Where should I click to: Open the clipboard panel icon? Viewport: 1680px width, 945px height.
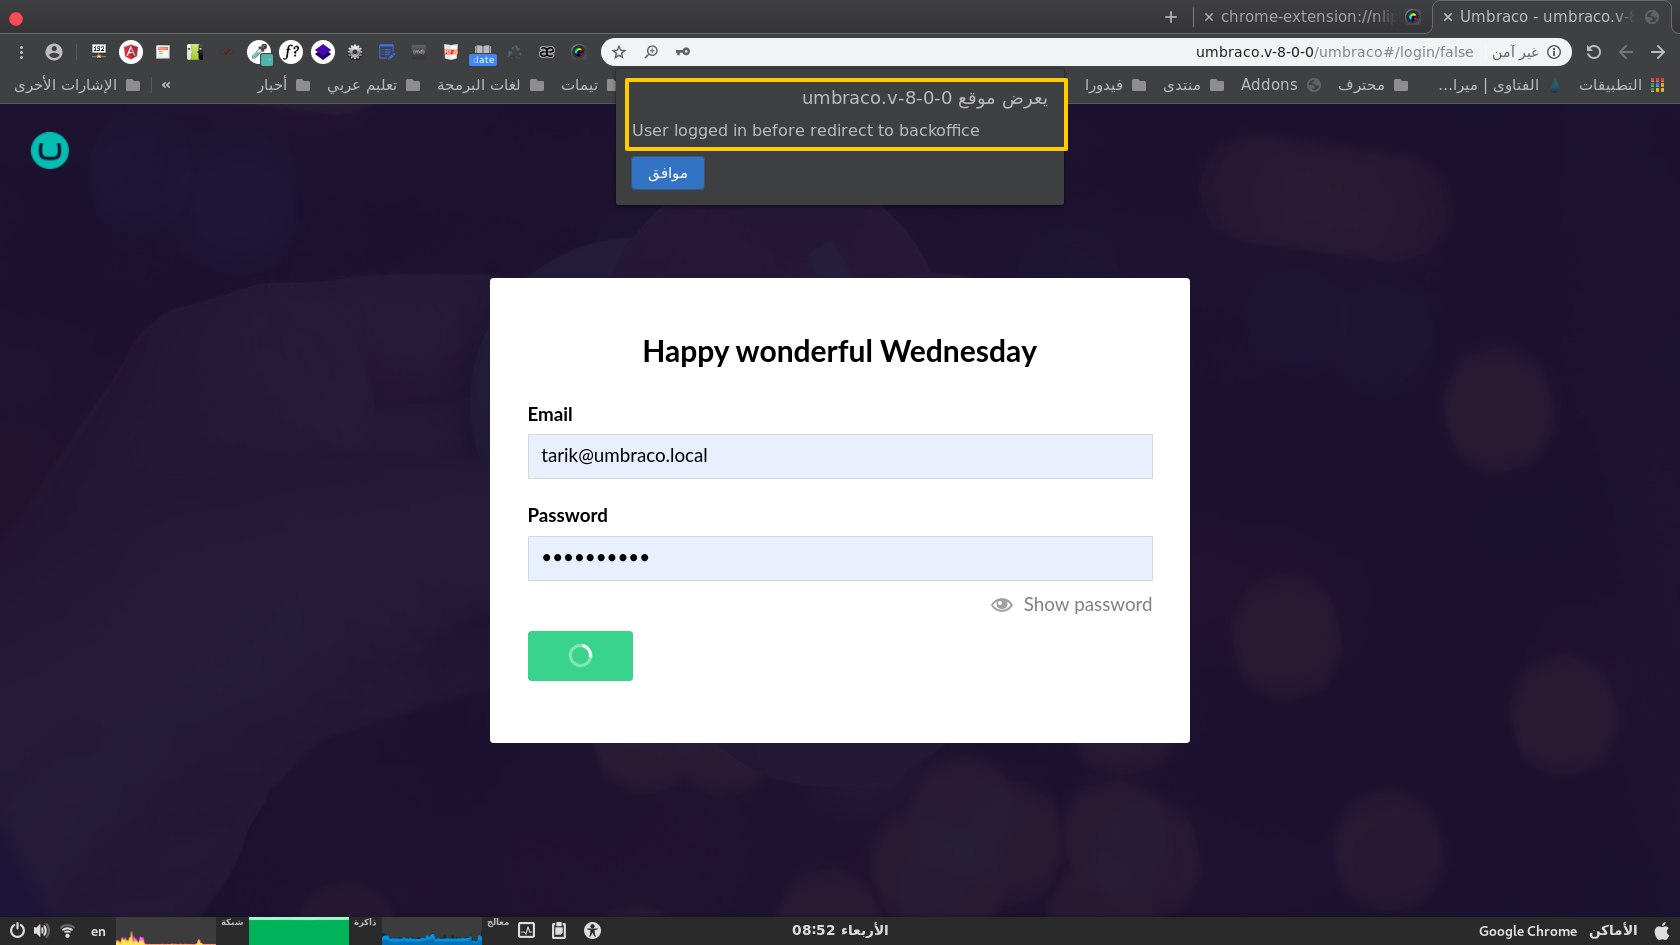point(559,931)
